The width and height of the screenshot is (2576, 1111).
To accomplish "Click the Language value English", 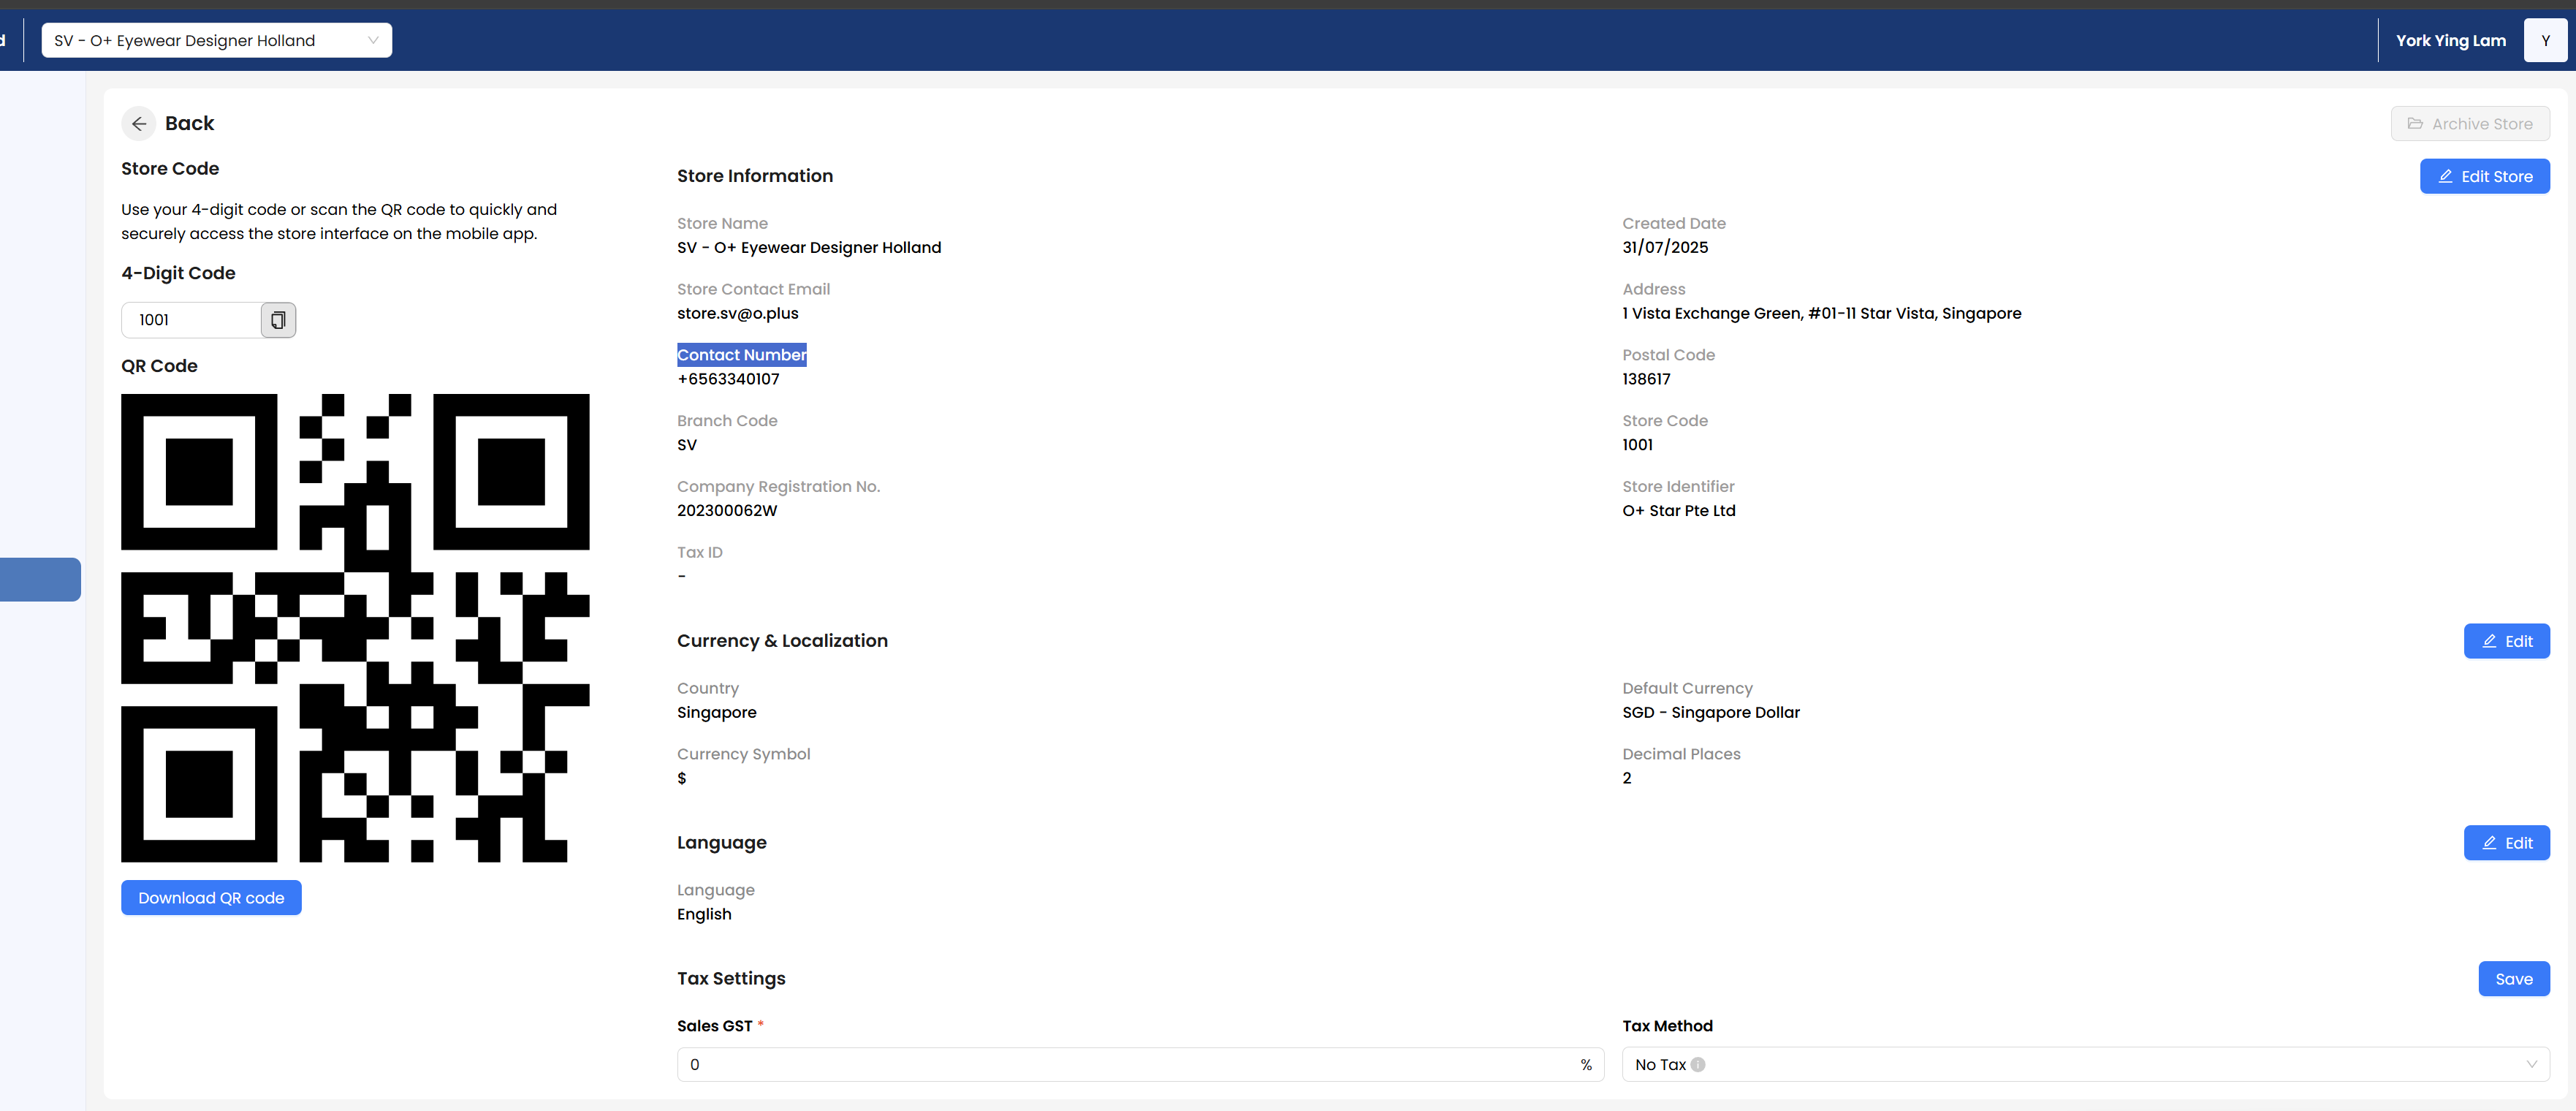I will pos(704,914).
